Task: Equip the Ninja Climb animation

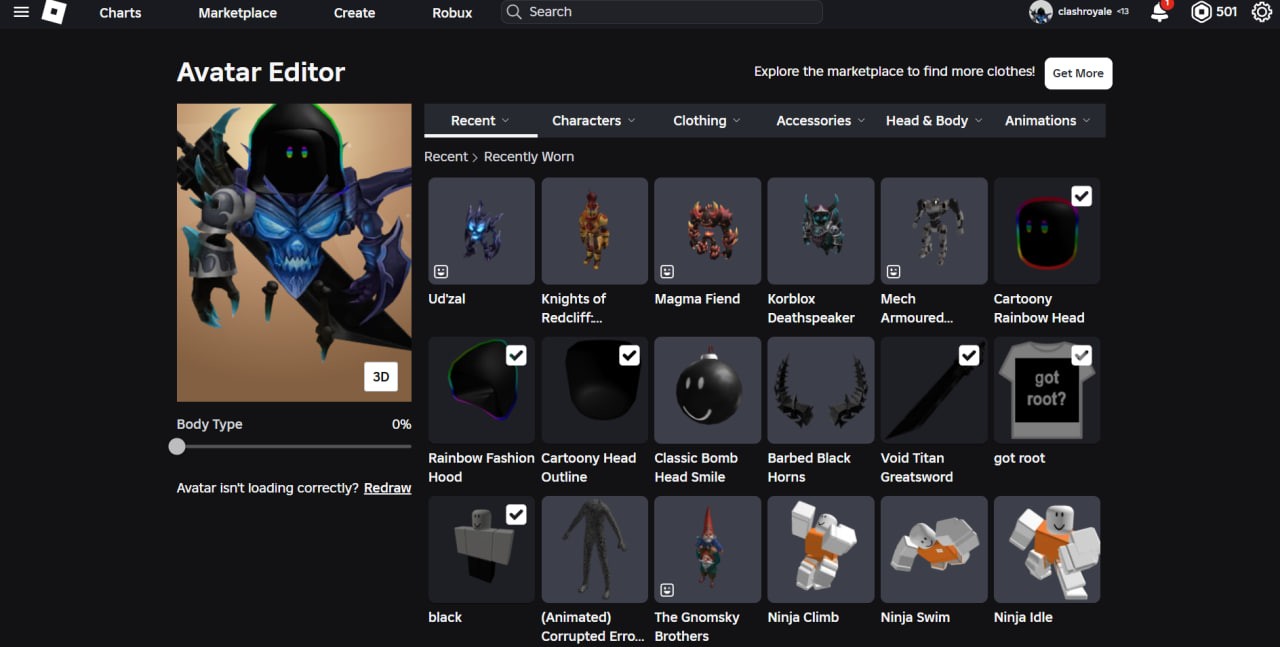Action: click(820, 549)
